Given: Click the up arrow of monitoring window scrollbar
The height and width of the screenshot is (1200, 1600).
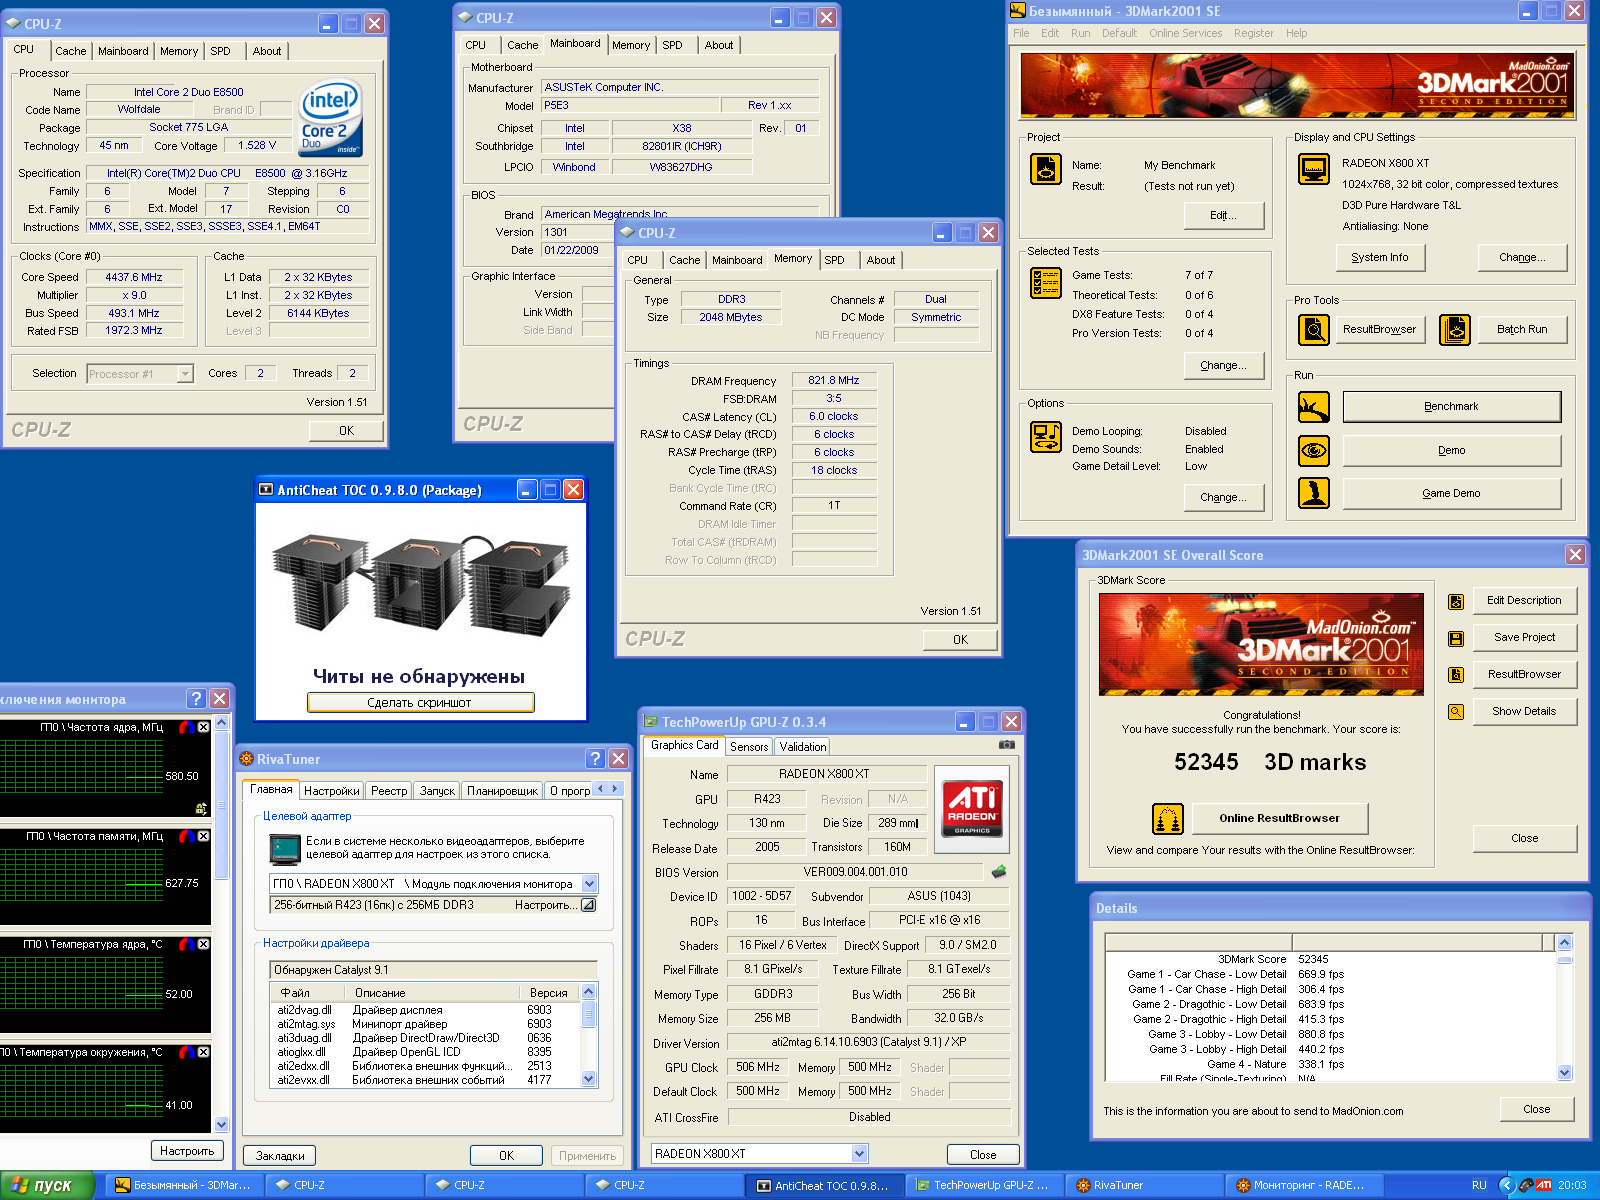Looking at the screenshot, I should pyautogui.click(x=222, y=722).
